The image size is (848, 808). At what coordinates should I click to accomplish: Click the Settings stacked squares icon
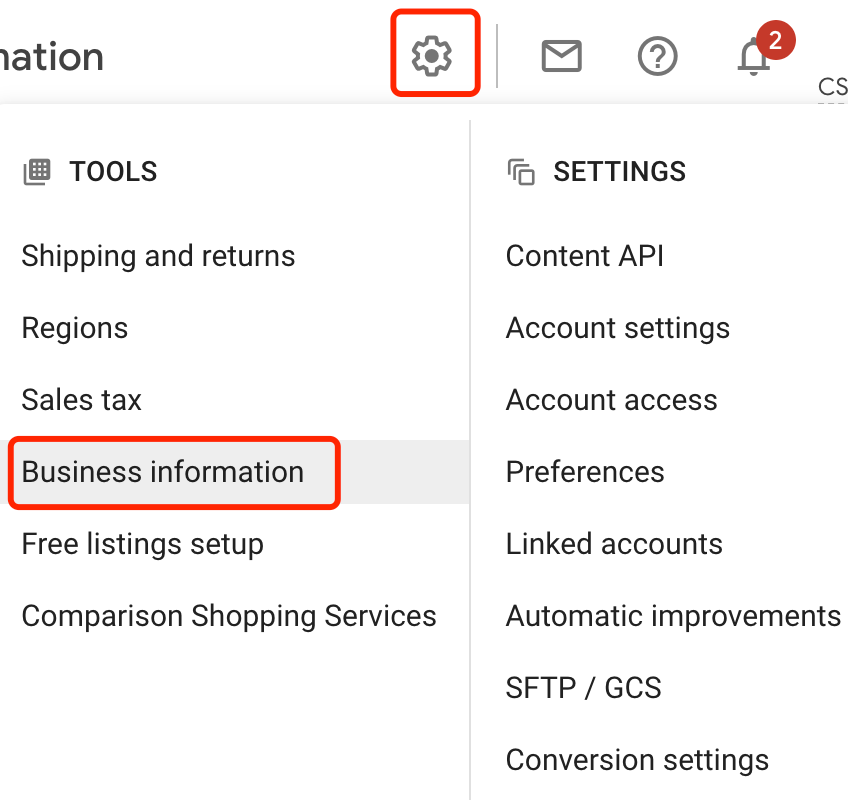coord(521,172)
